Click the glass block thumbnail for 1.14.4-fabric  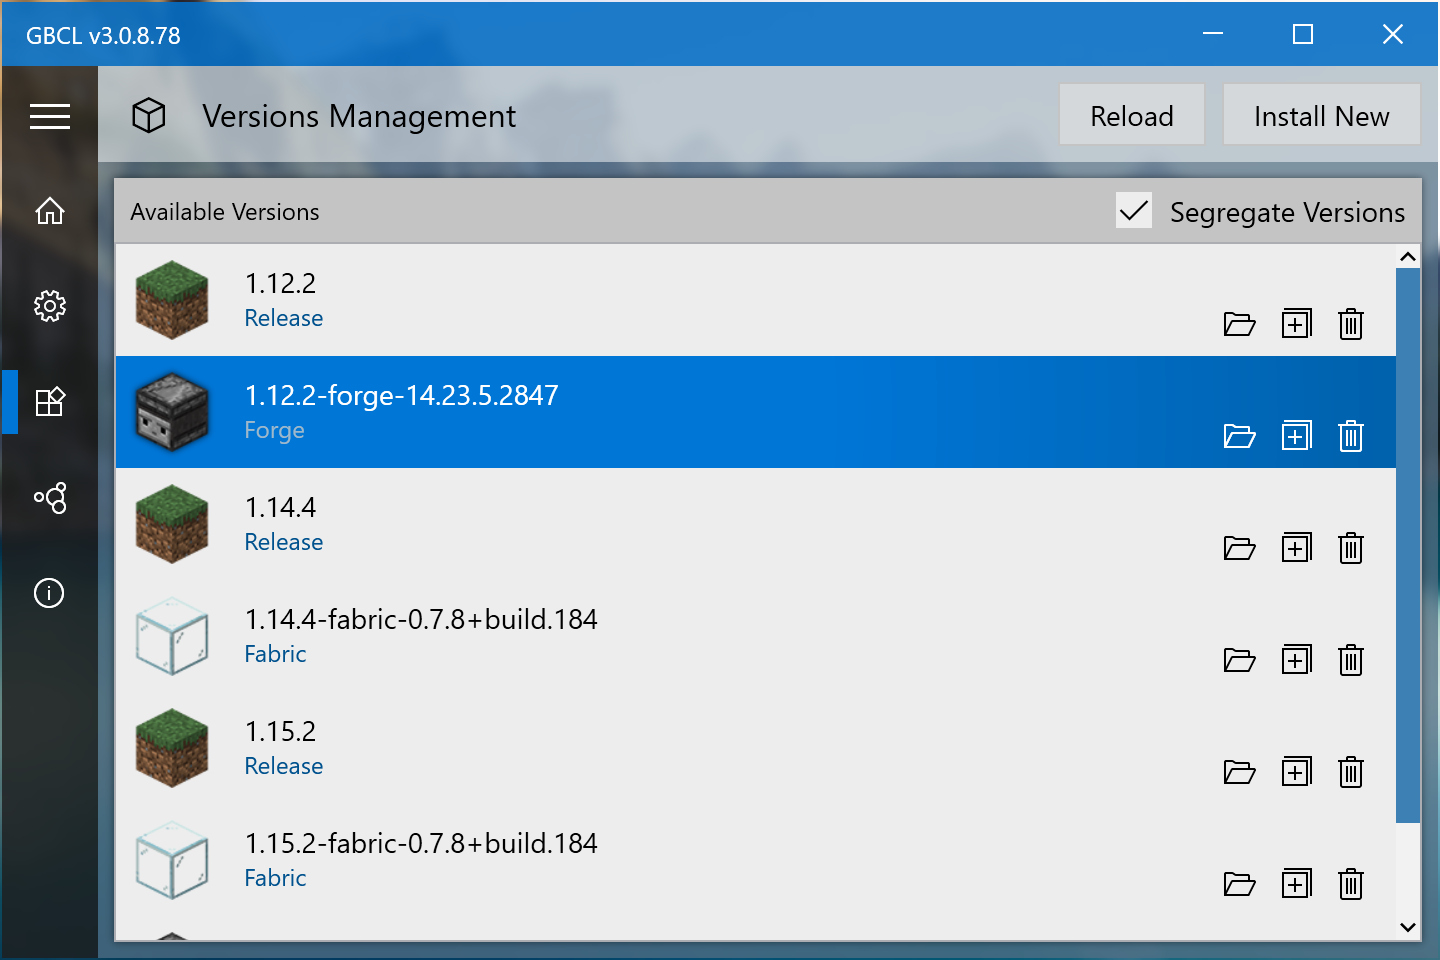172,636
